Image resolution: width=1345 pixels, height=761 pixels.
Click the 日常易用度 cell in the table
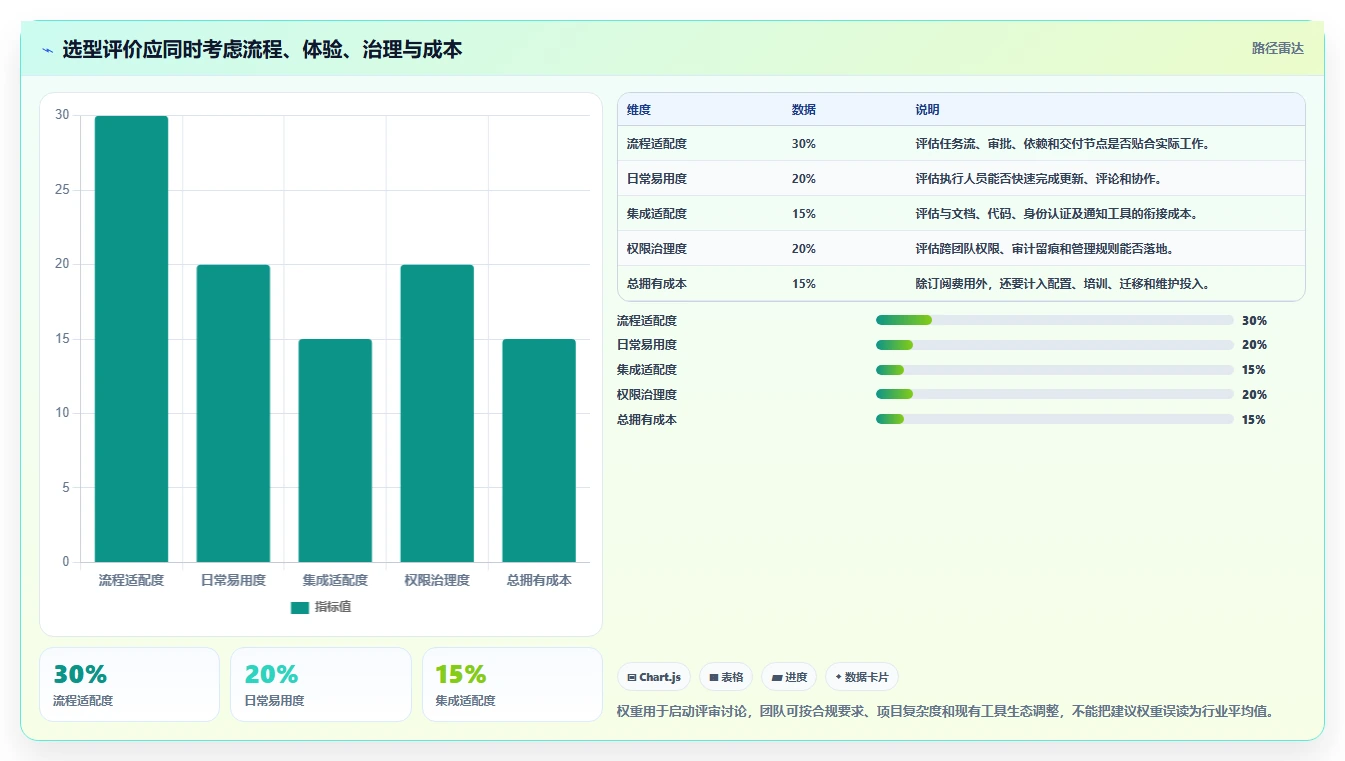click(657, 179)
